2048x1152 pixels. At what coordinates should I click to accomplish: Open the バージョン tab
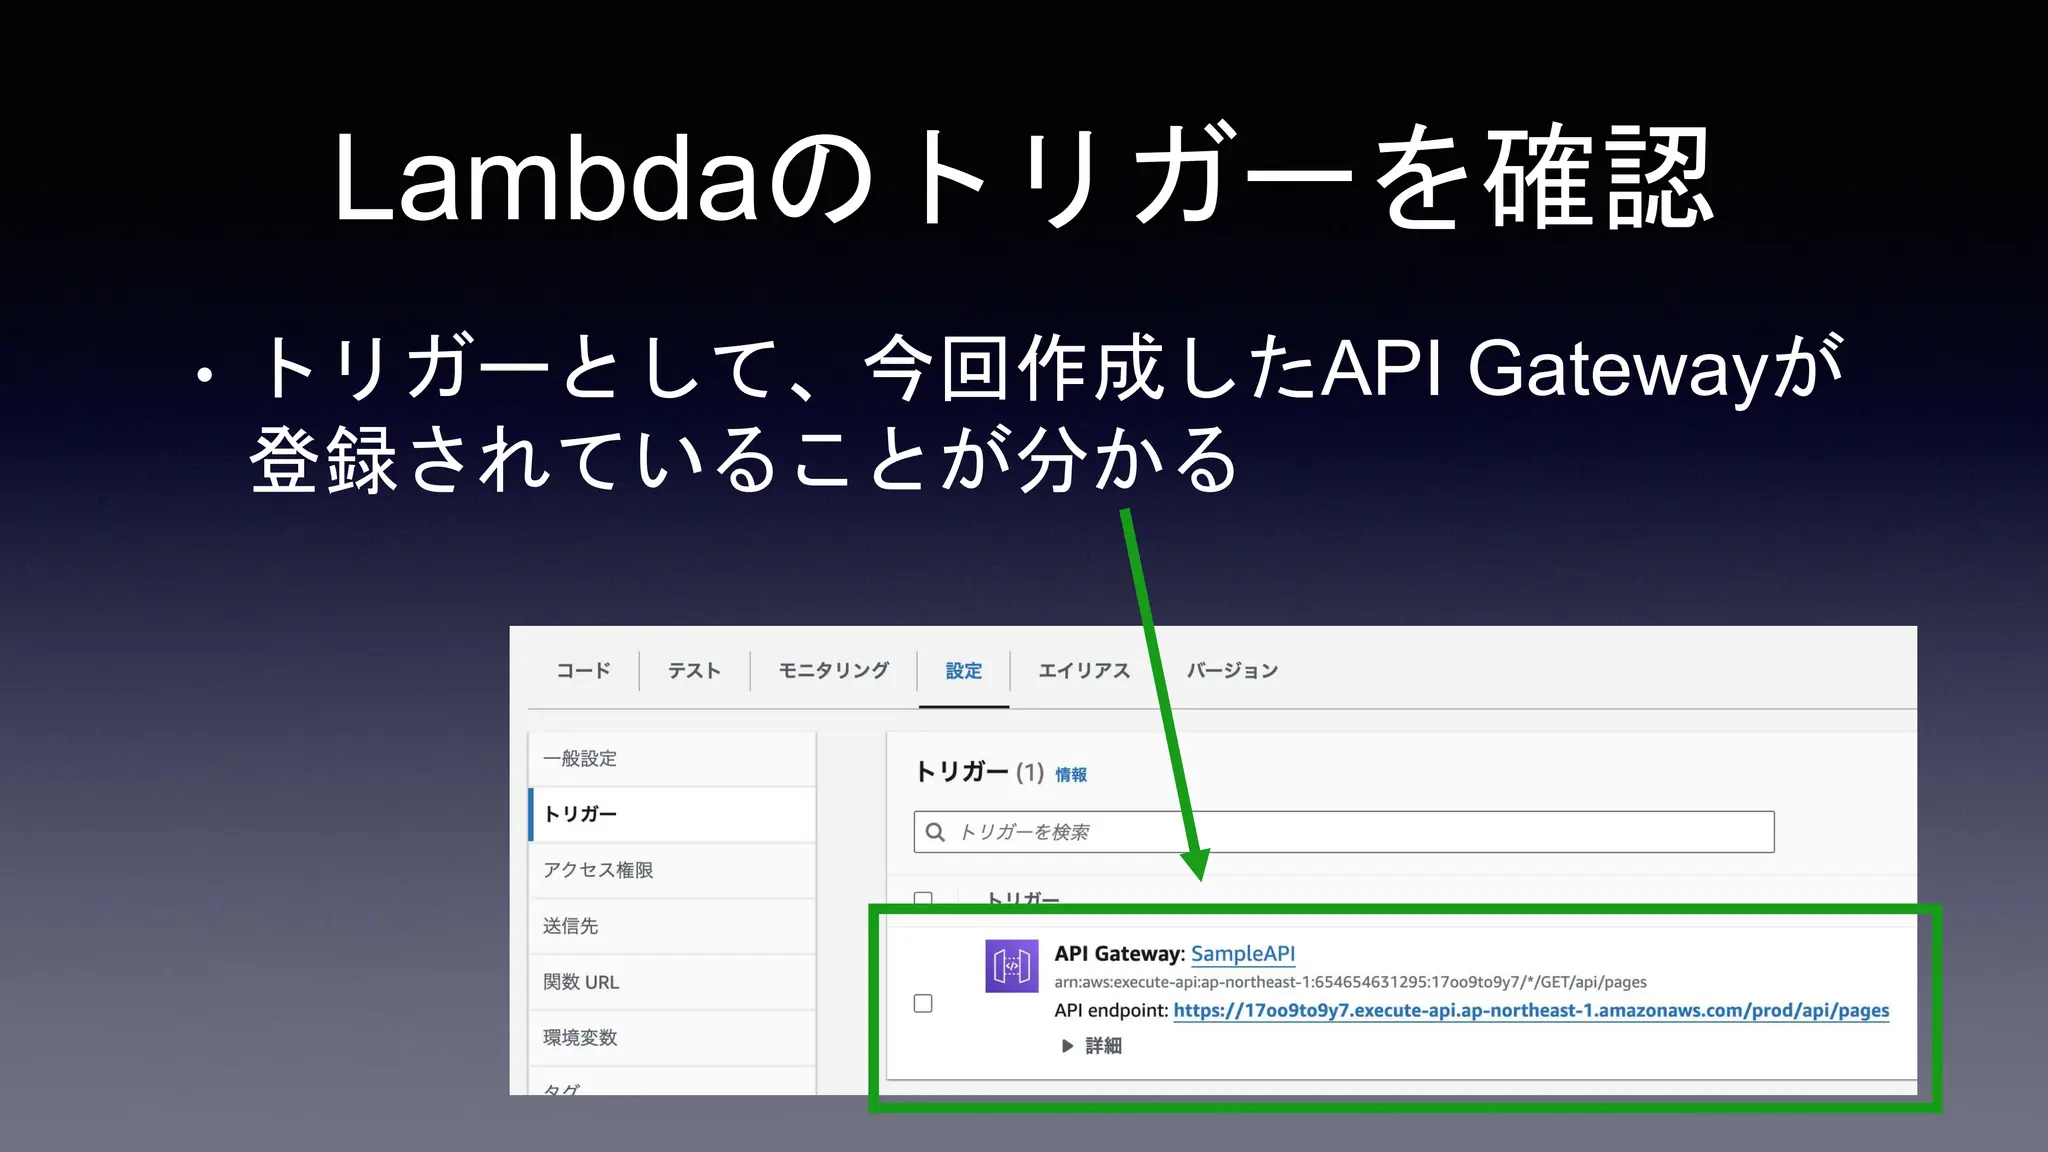pos(1232,671)
